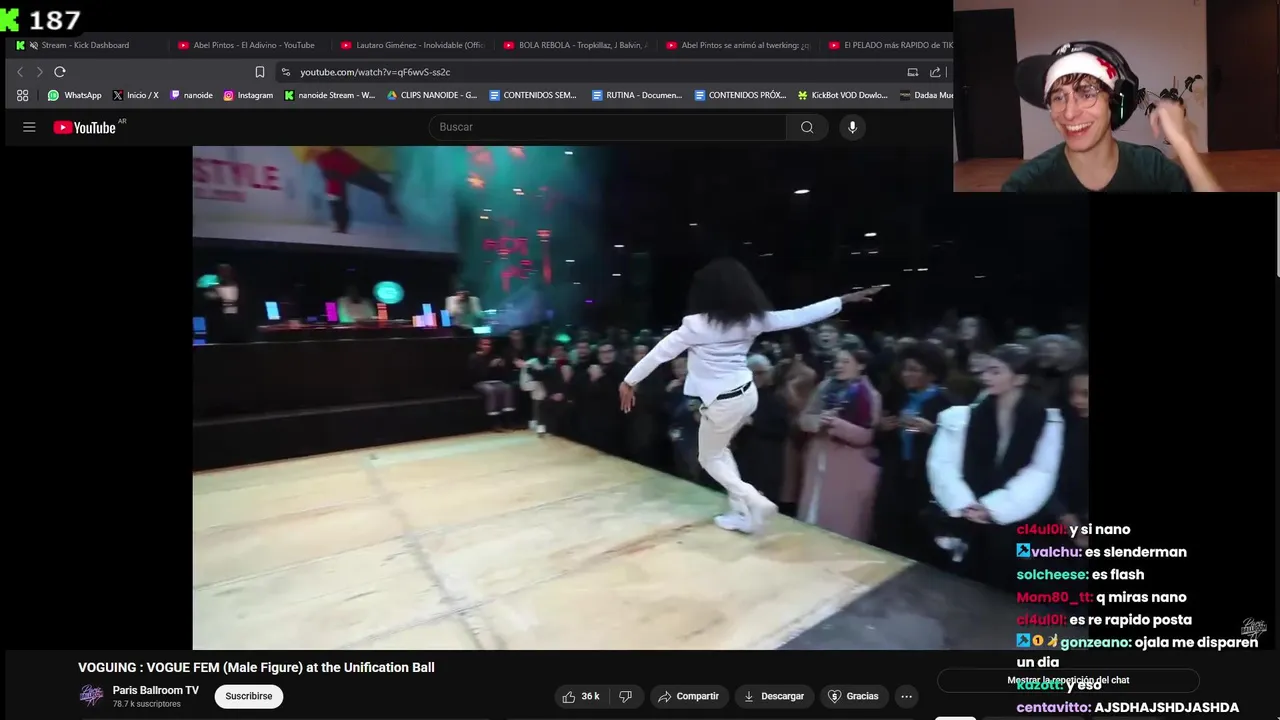
Task: Click chat message from valchu
Action: pyautogui.click(x=1101, y=552)
